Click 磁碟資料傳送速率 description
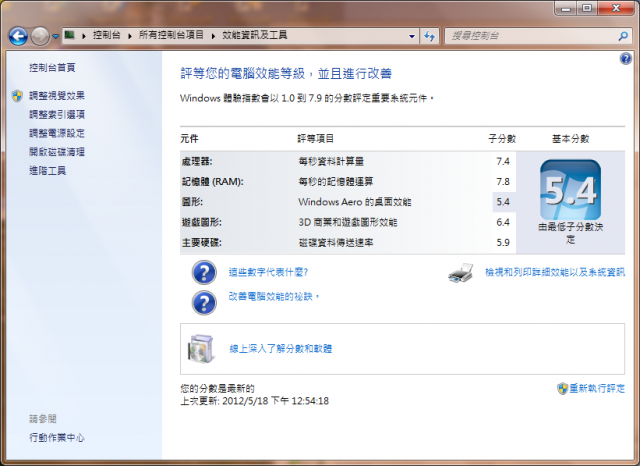The width and height of the screenshot is (640, 466). 336,243
